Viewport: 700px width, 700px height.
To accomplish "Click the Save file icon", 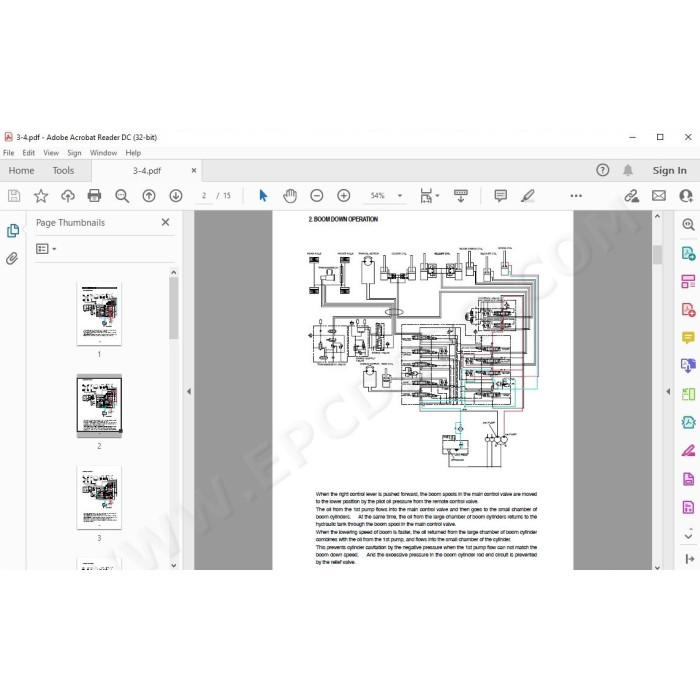I will click(x=14, y=196).
